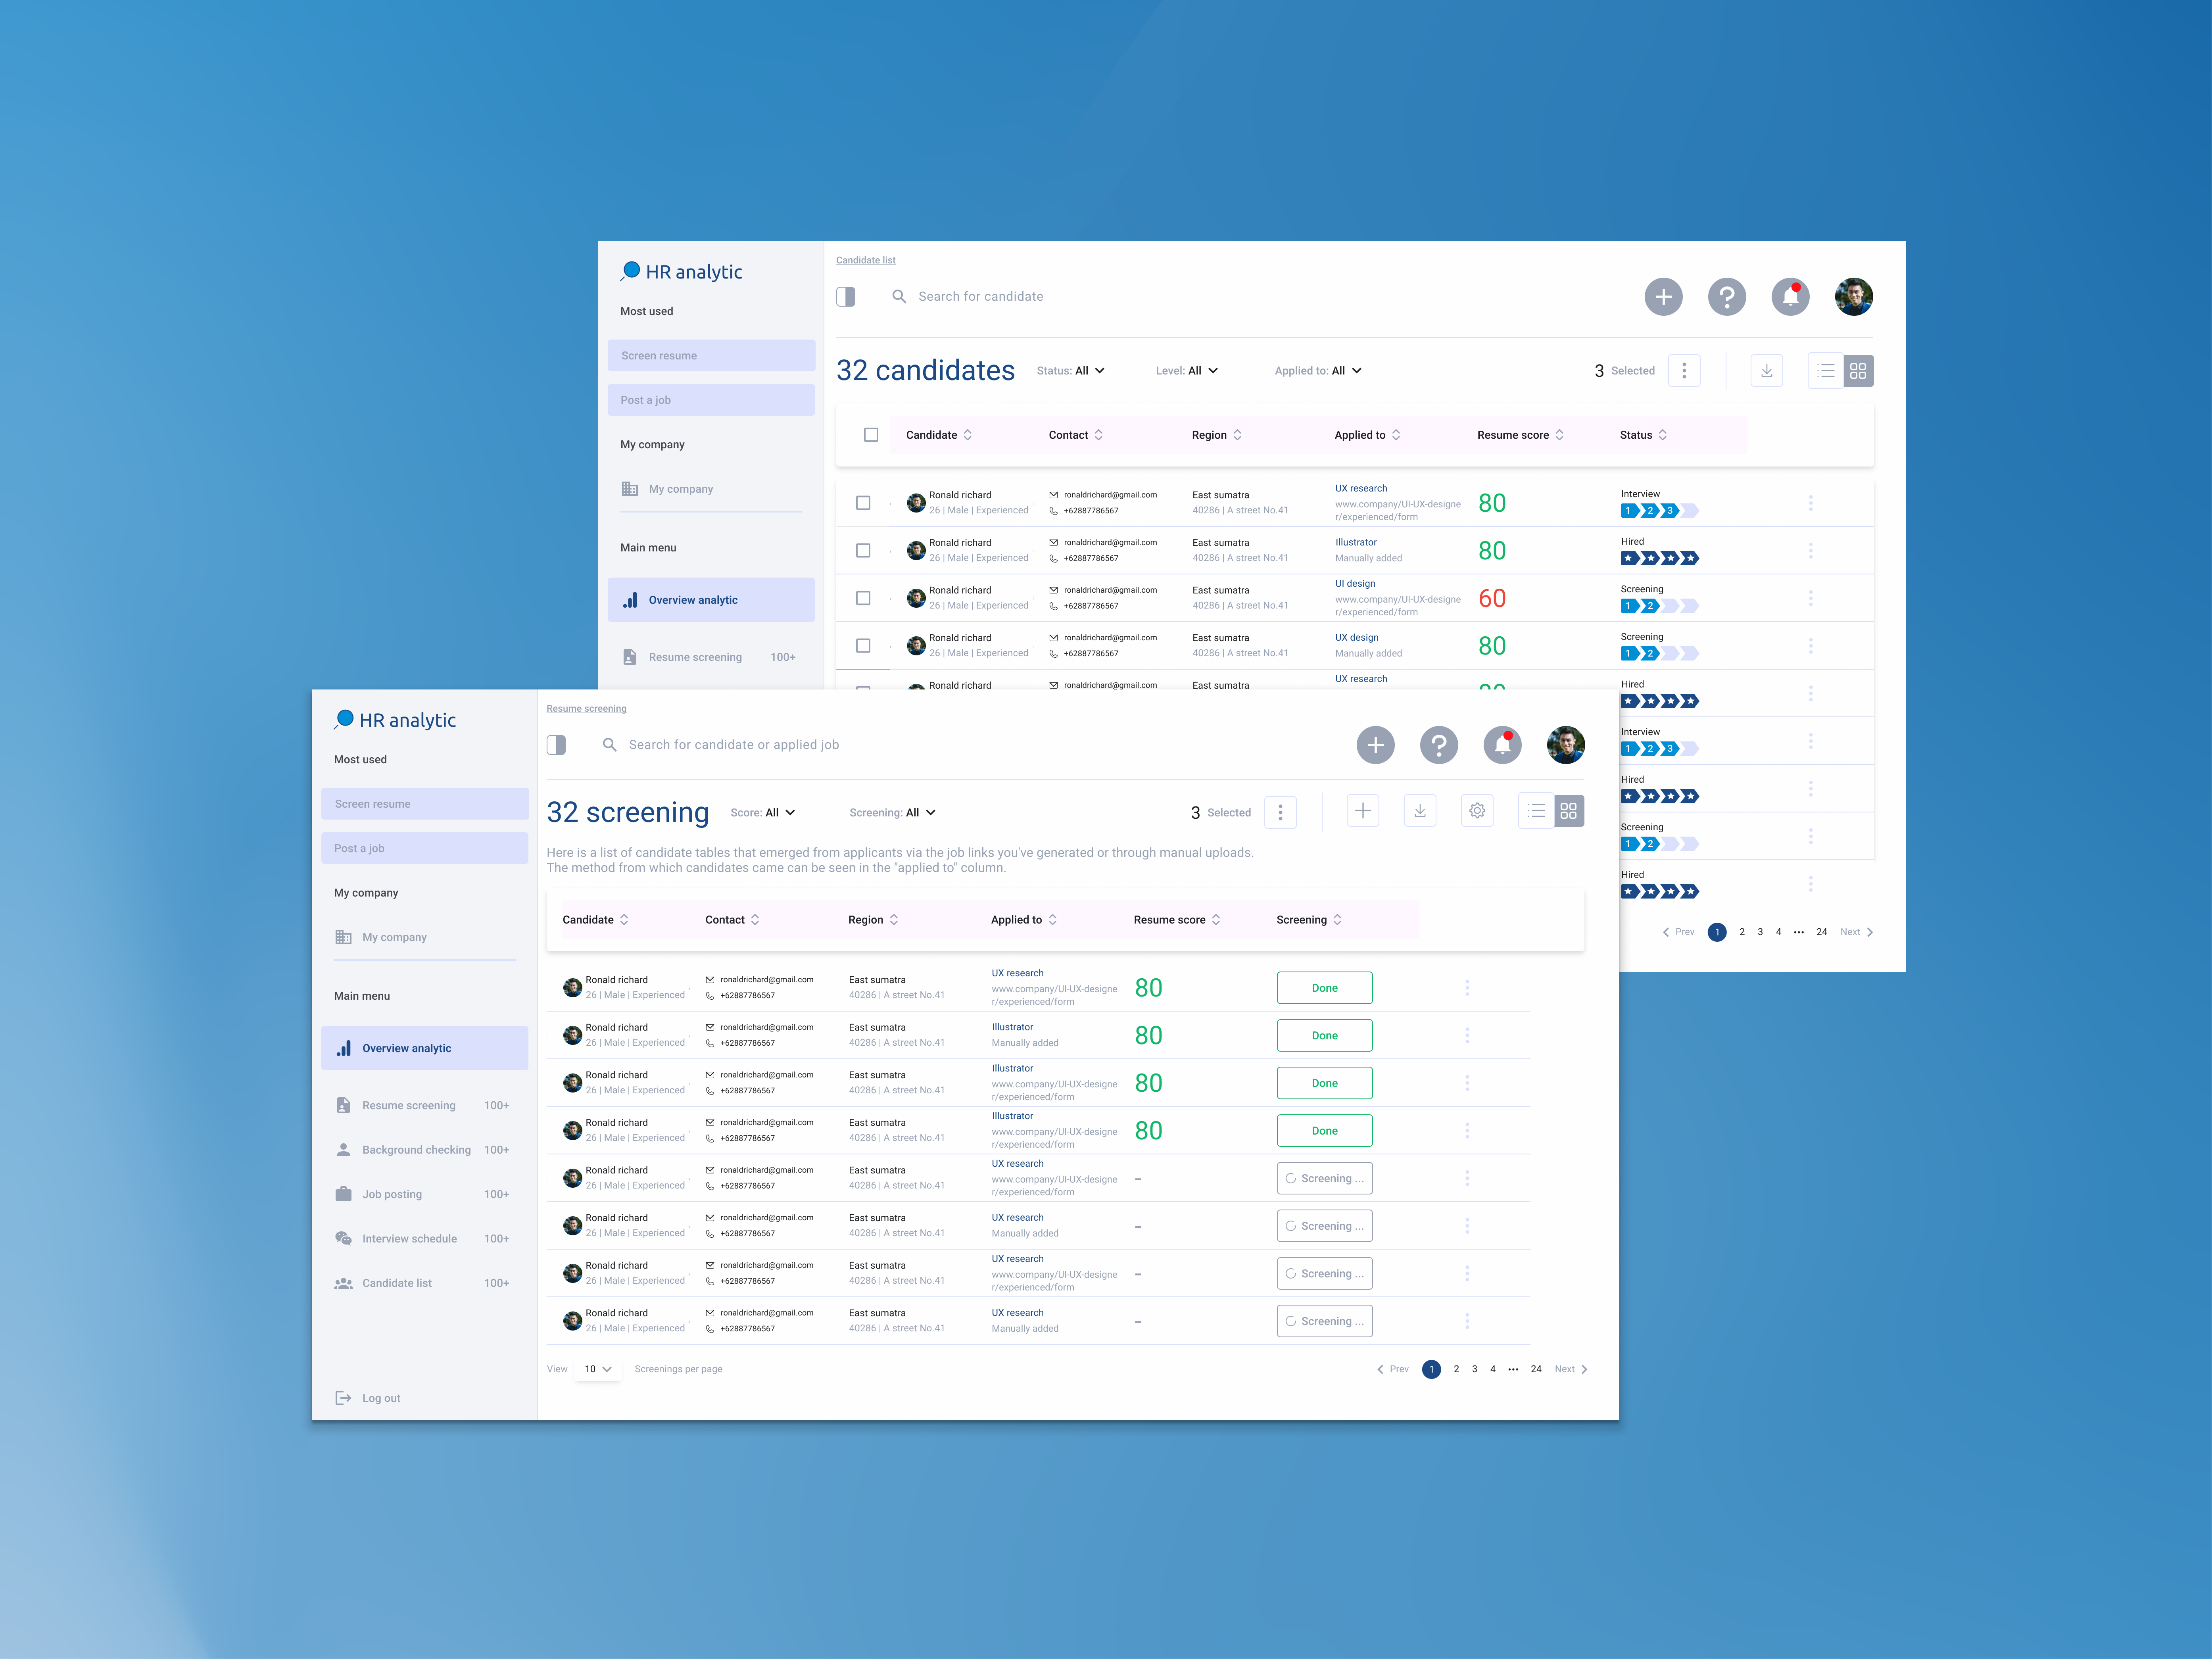Click the first Done button in the Screening column

pos(1324,988)
